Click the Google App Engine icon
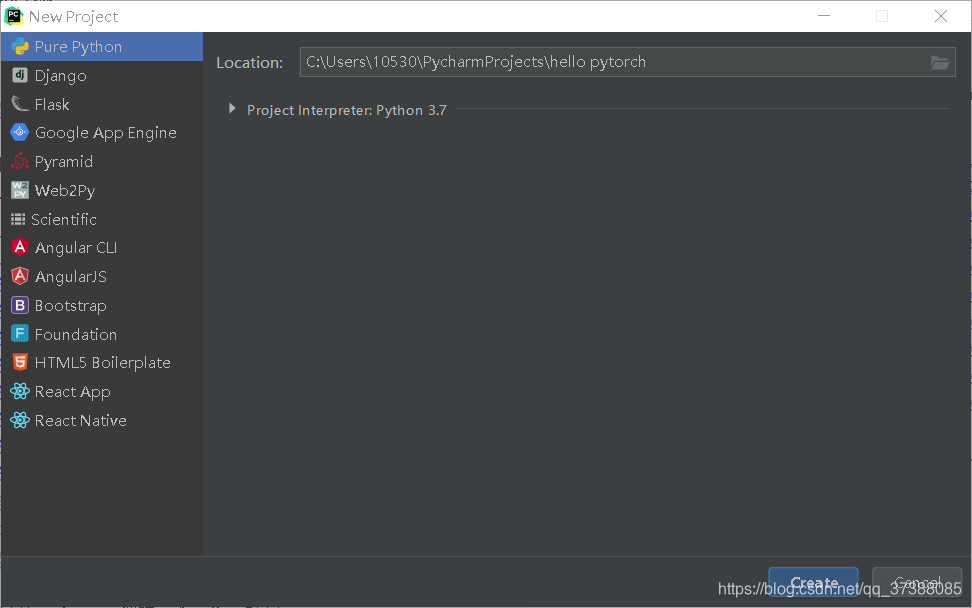Viewport: 972px width, 608px height. coord(20,132)
